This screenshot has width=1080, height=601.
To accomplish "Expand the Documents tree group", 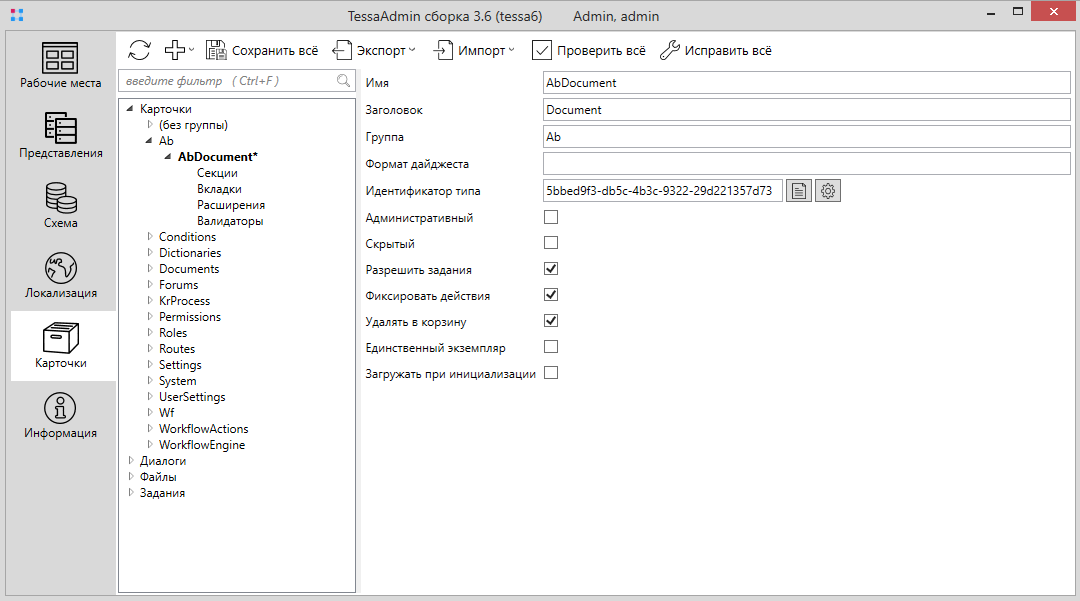I will [151, 269].
